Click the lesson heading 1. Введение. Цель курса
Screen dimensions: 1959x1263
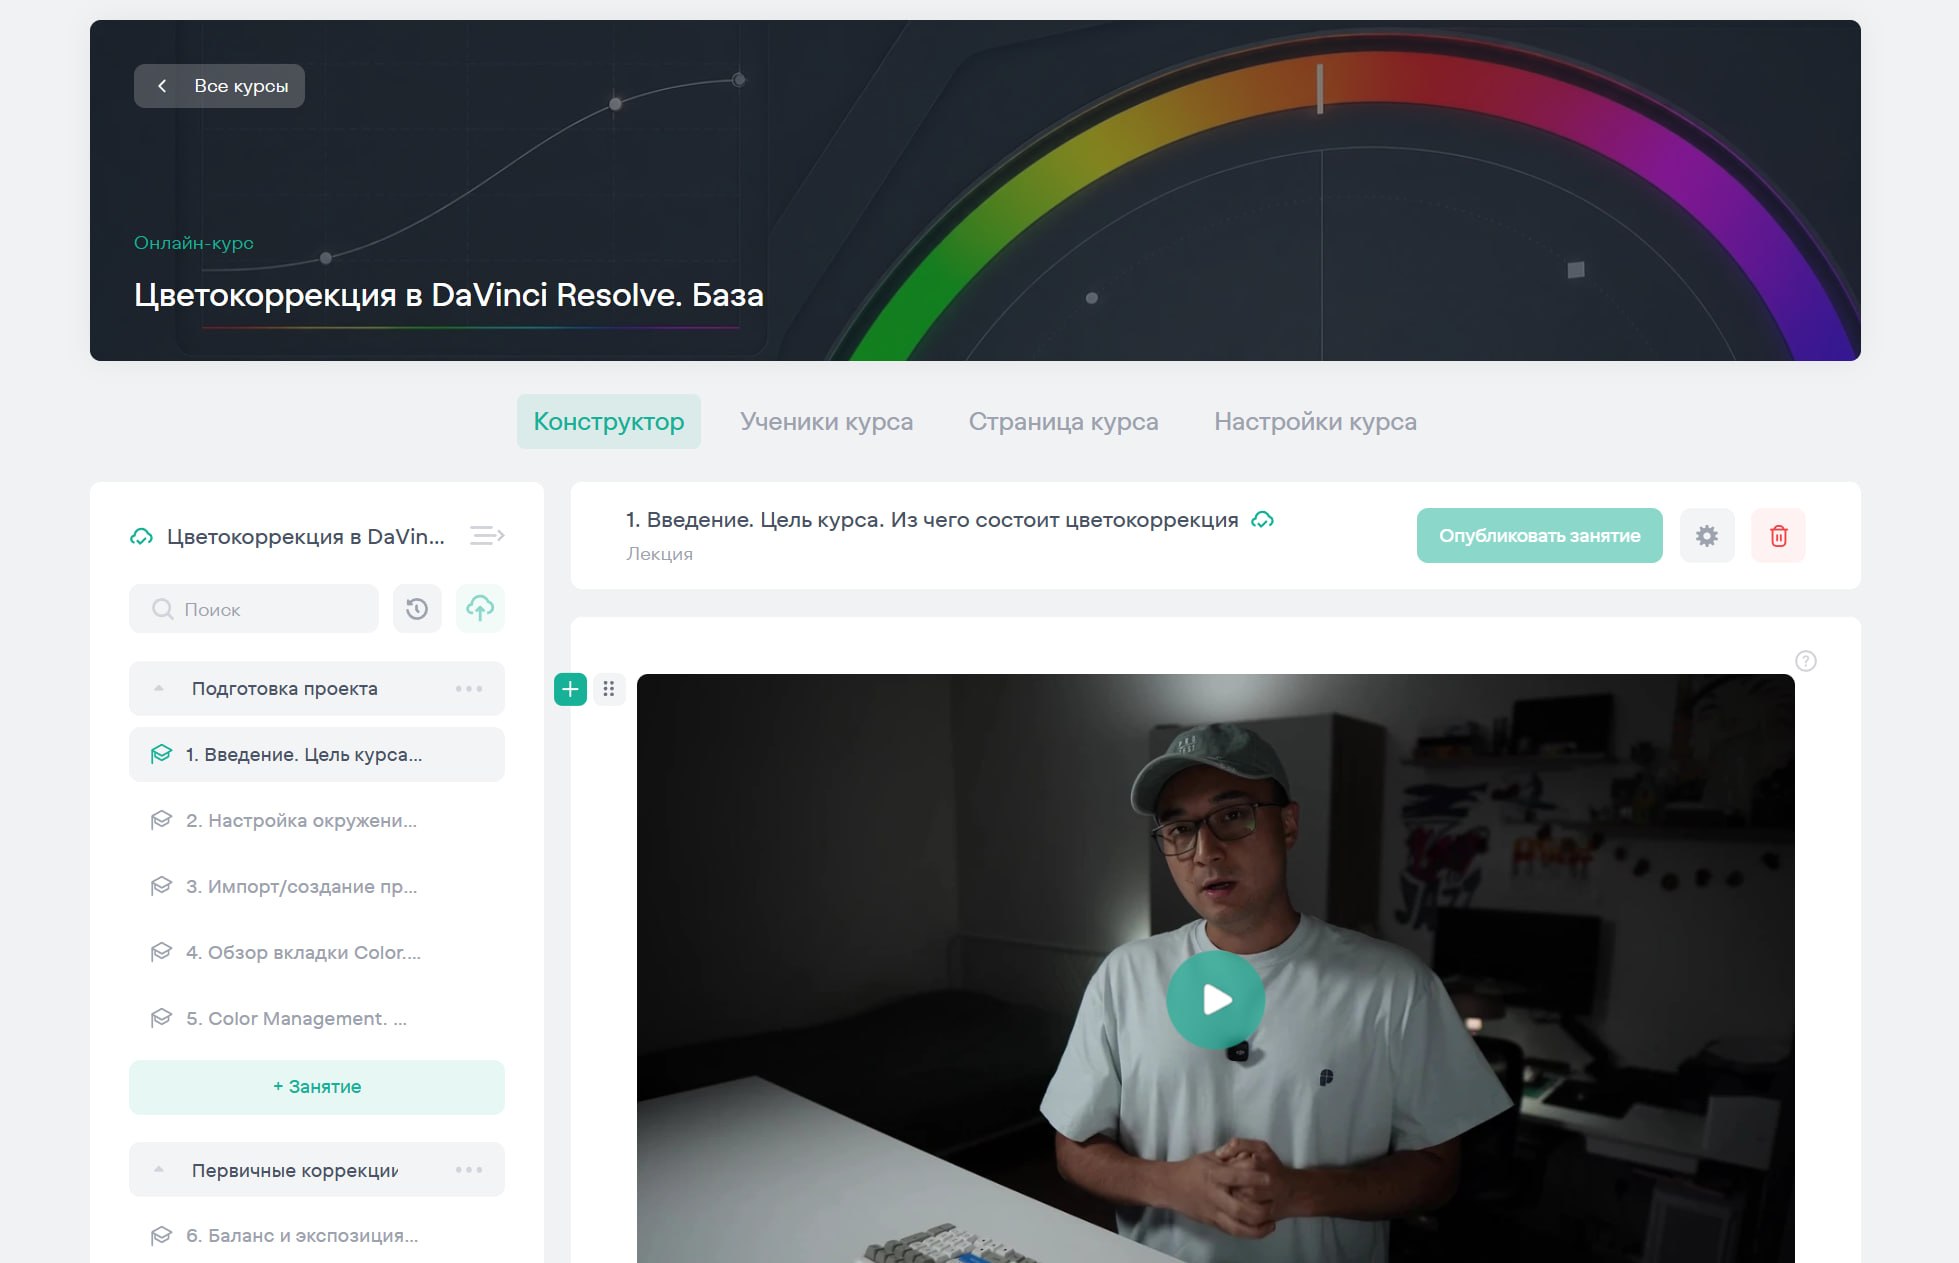tap(932, 520)
